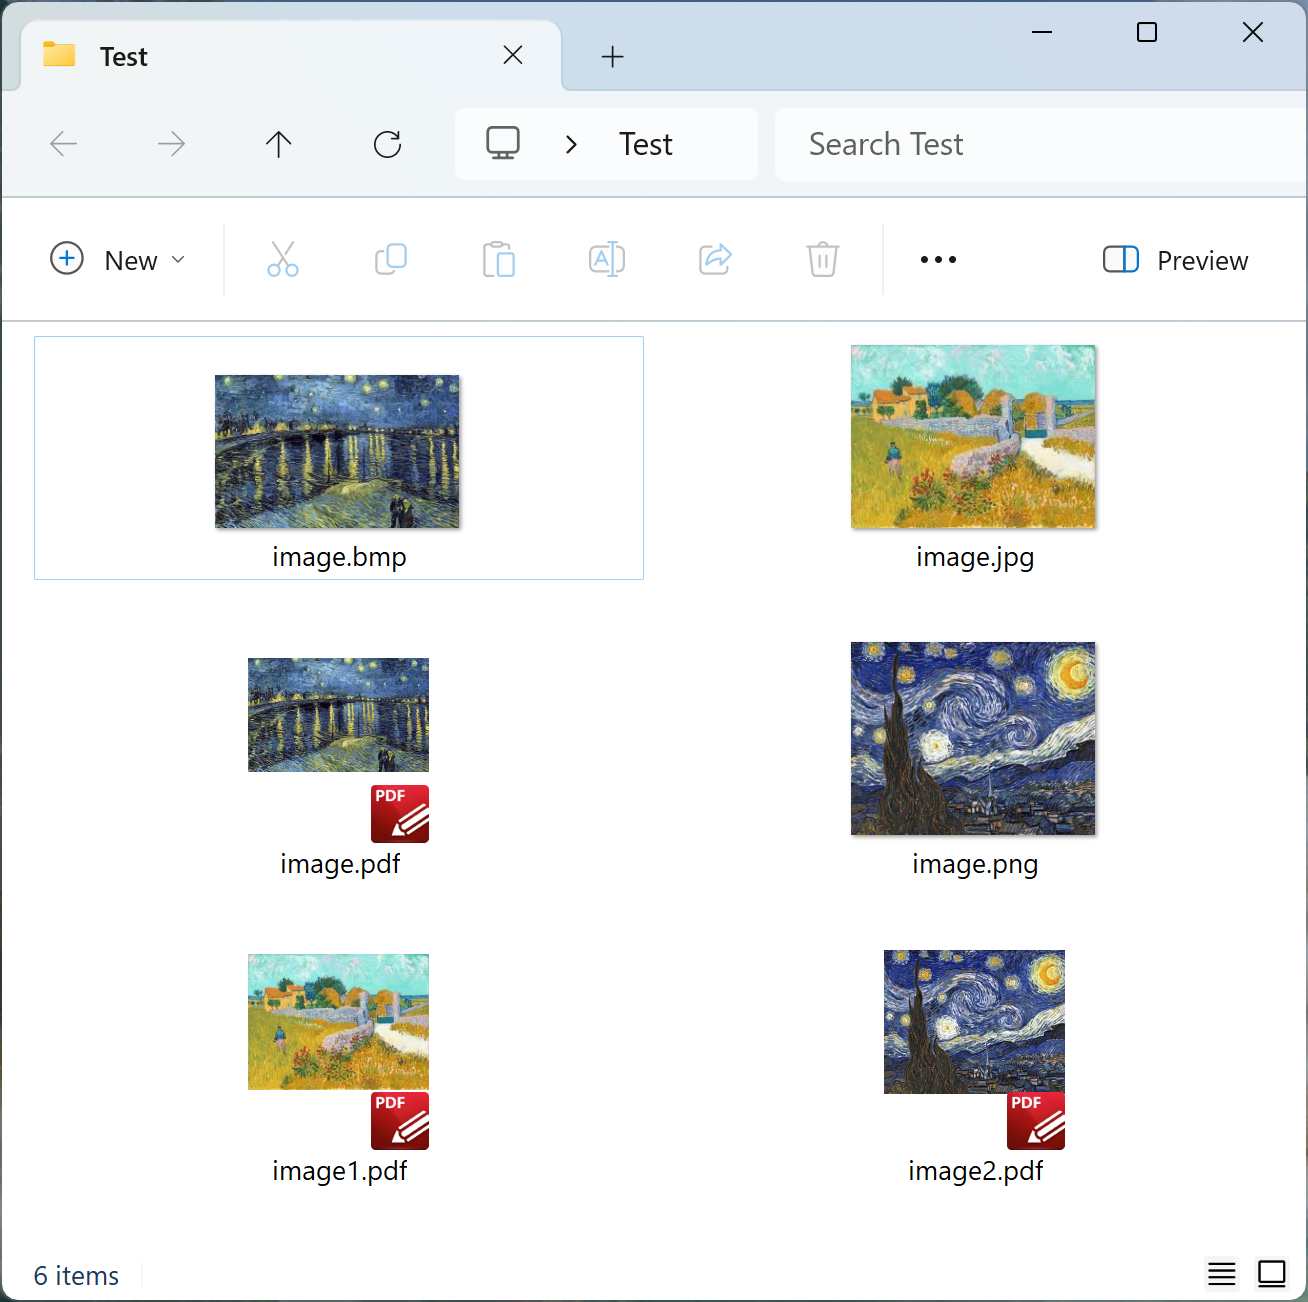Image resolution: width=1308 pixels, height=1302 pixels.
Task: Click the image1.pdf file name
Action: click(340, 1171)
